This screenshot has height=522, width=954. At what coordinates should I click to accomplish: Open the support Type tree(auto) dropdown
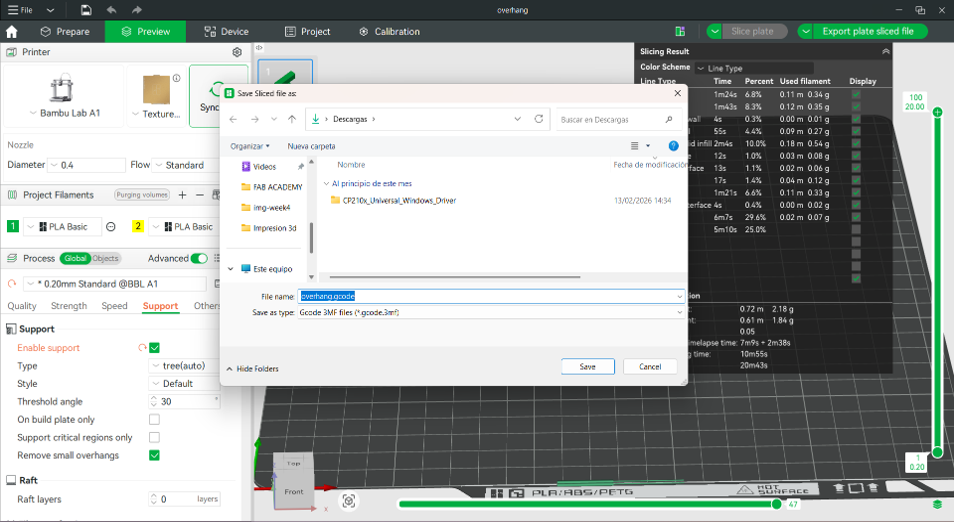[184, 366]
